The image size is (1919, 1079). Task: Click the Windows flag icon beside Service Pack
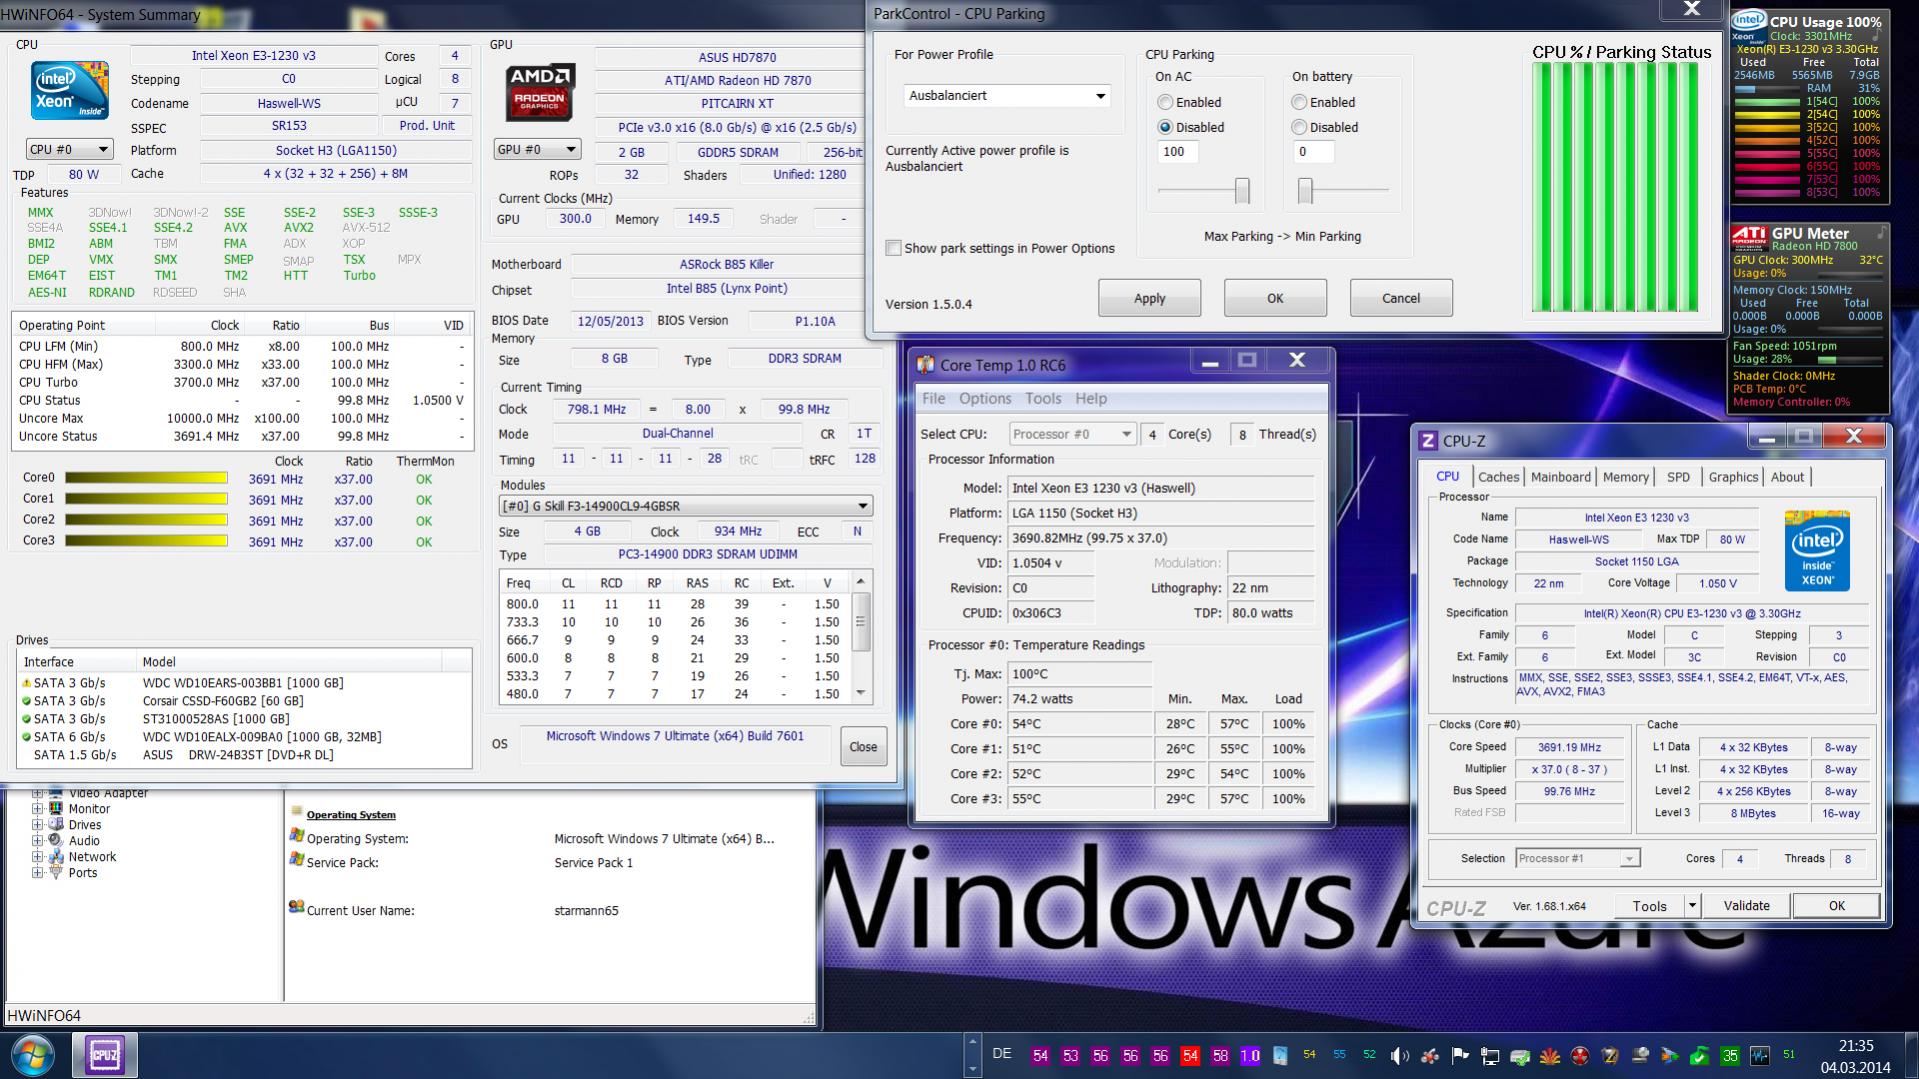click(x=296, y=860)
